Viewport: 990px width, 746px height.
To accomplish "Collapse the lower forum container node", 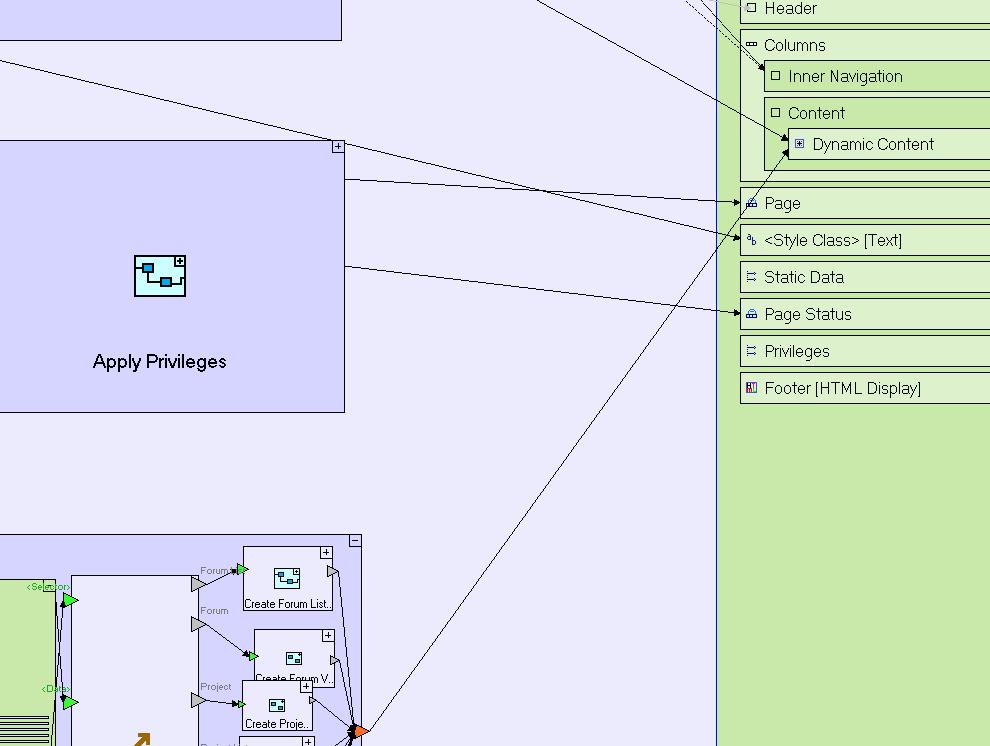I will [x=355, y=541].
